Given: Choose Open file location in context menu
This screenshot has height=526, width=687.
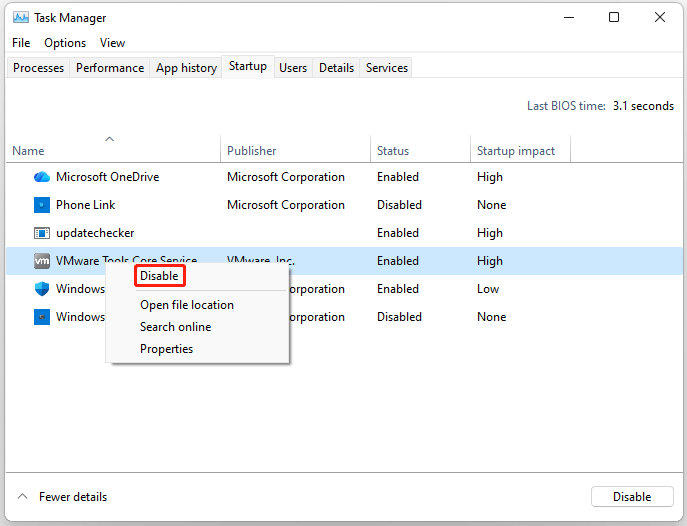Looking at the screenshot, I should point(187,305).
